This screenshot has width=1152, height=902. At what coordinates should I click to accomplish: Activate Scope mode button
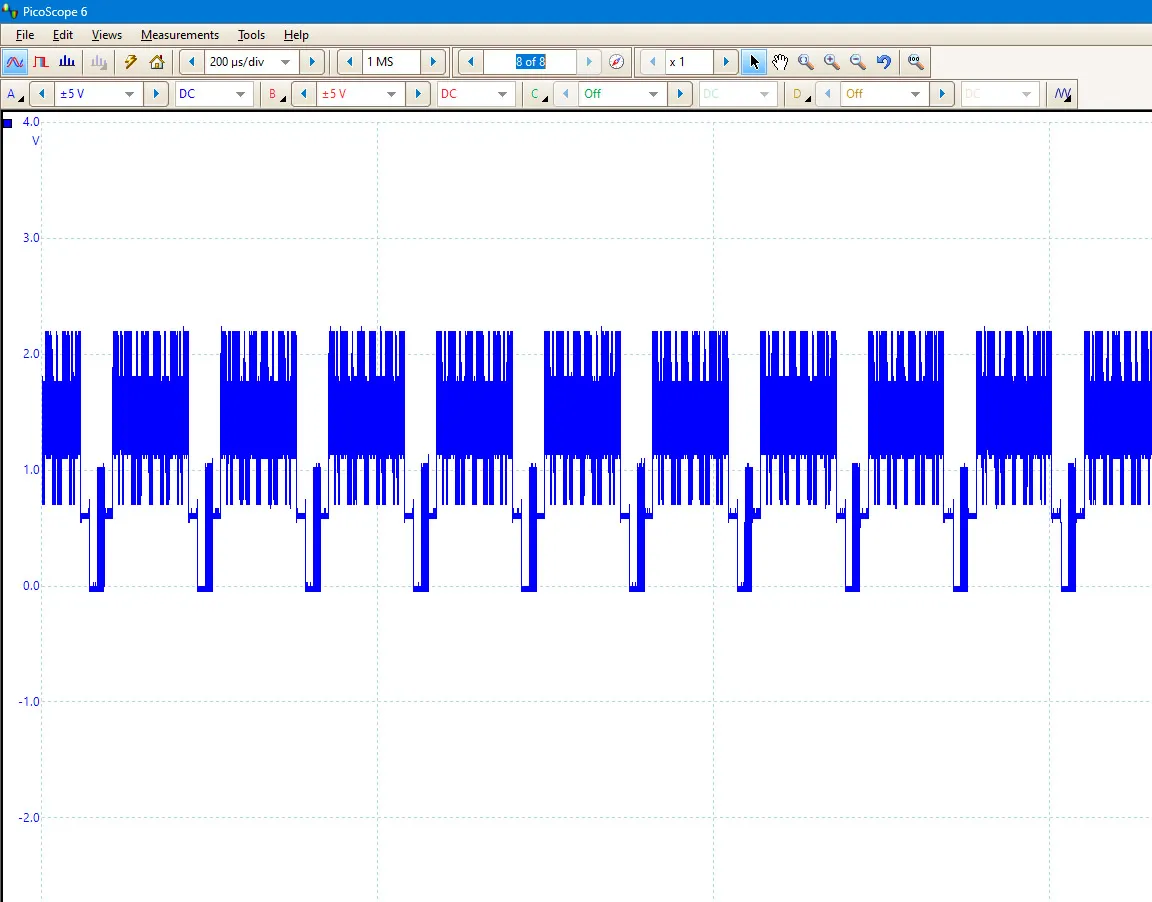coord(15,62)
